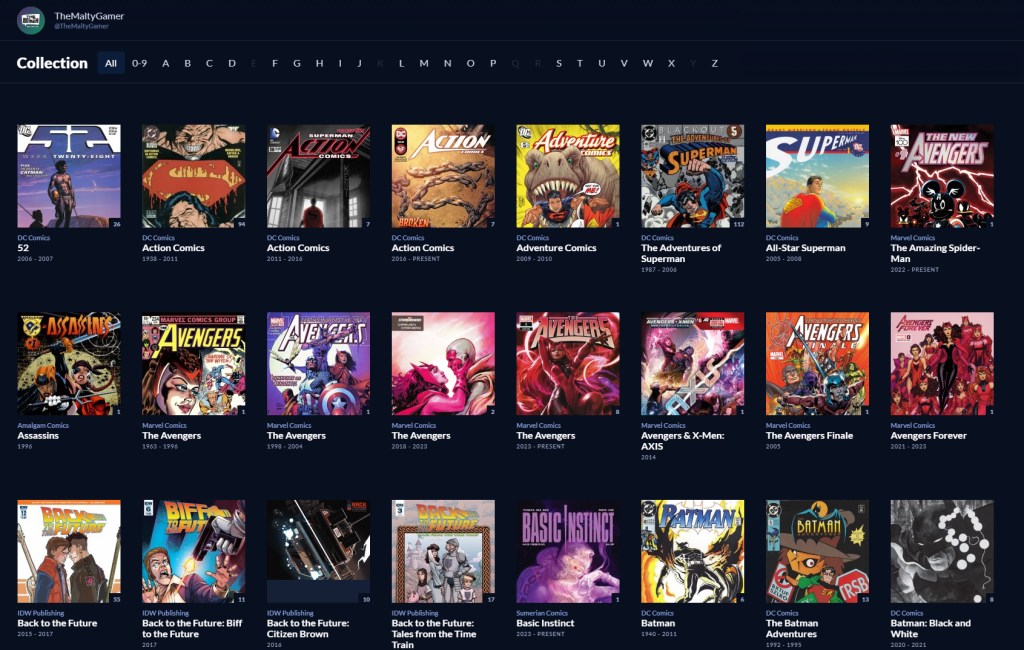The width and height of the screenshot is (1024, 650).
Task: Filter collection by letter B
Action: (187, 63)
